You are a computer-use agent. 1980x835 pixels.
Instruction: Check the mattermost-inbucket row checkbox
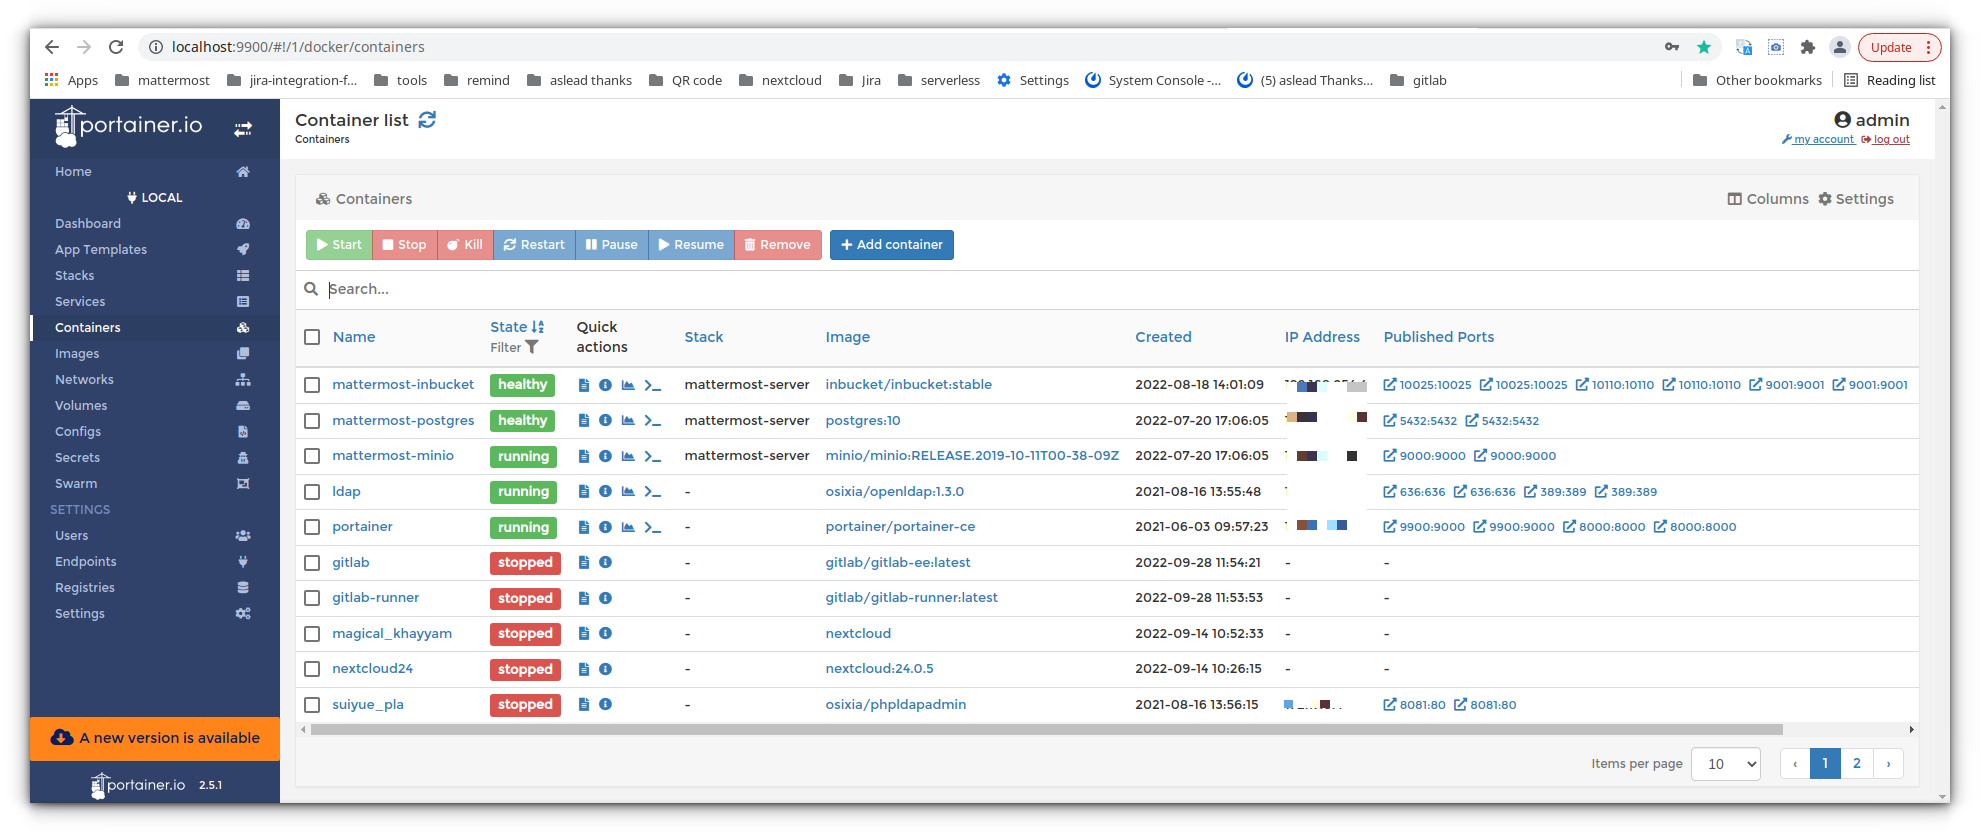pos(312,385)
